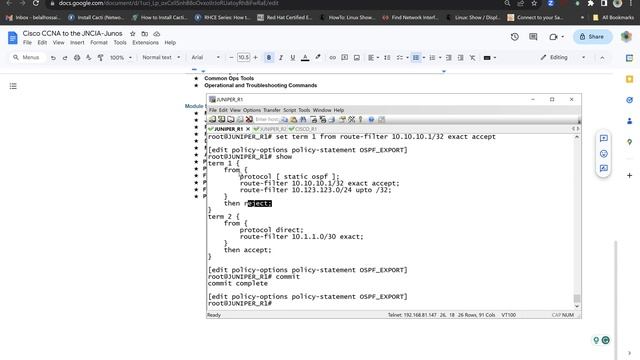Open the text color picker
The width and height of the screenshot is (640, 360).
click(x=305, y=58)
